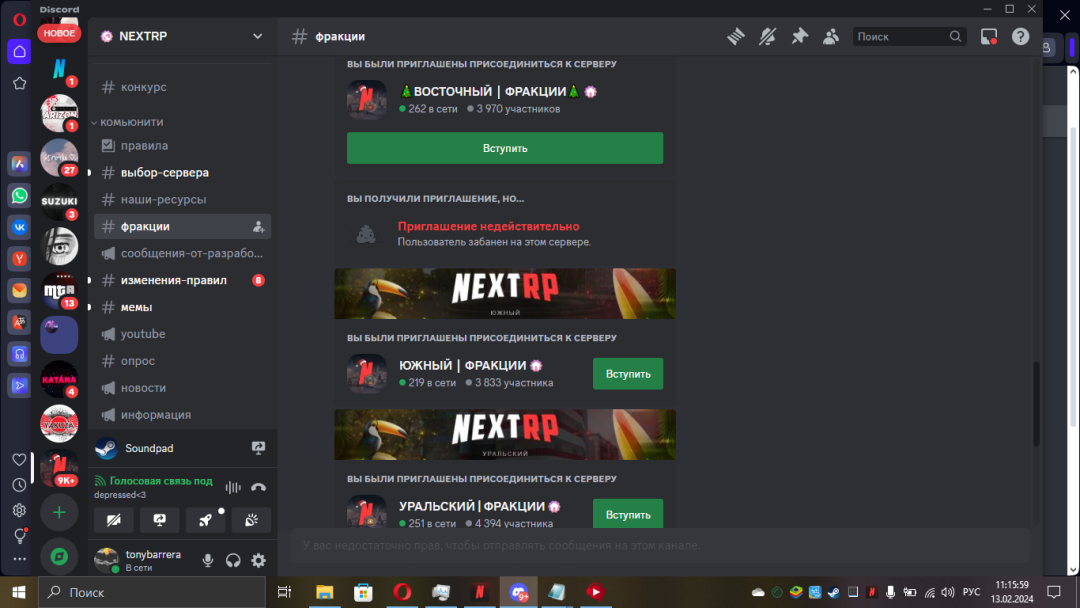Open the новости channel
1080x608 pixels.
pos(183,388)
